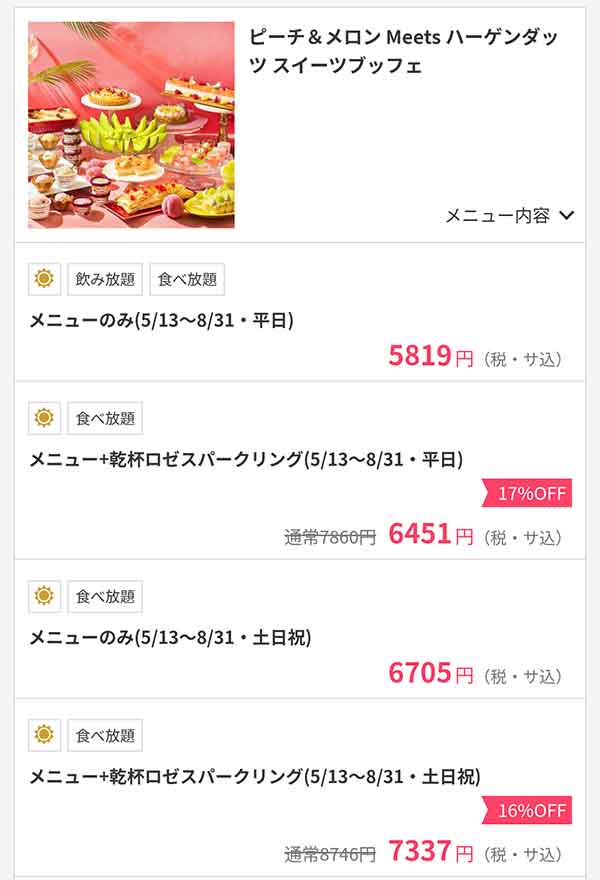600x880 pixels.
Task: Click the 16%OFF discount badge
Action: [x=528, y=810]
